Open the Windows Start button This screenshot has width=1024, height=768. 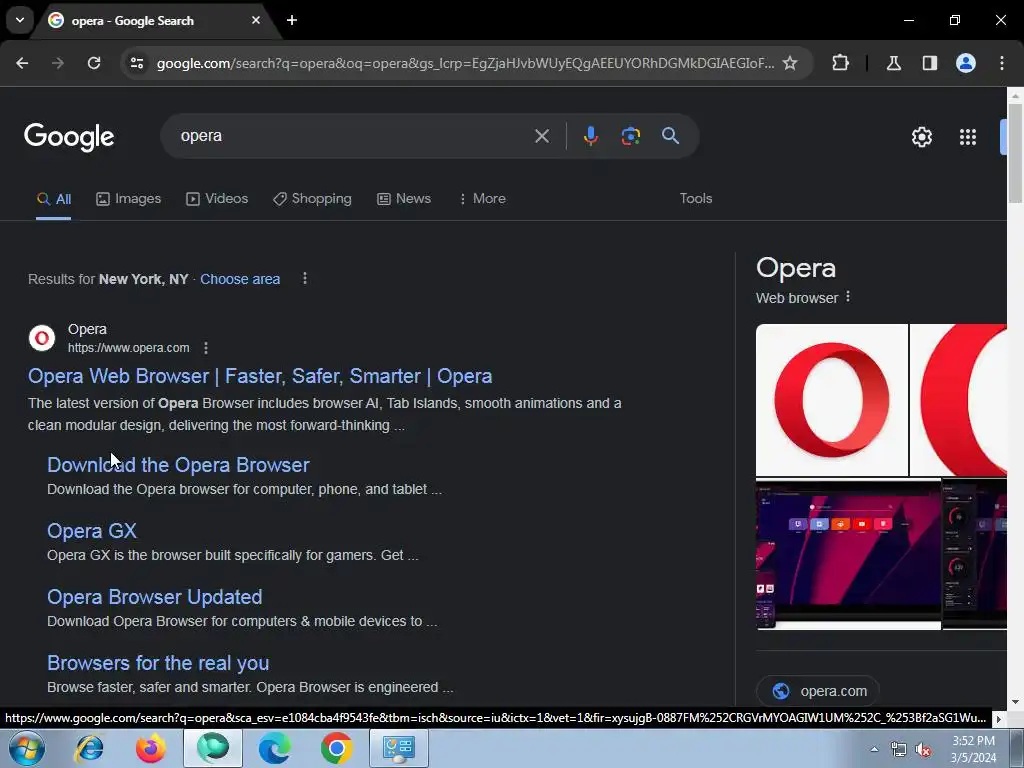coord(27,748)
